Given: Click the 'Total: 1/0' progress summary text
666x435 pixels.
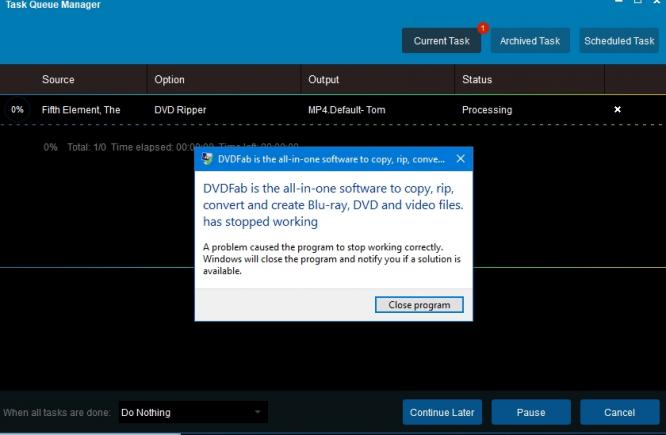Looking at the screenshot, I should [87, 147].
